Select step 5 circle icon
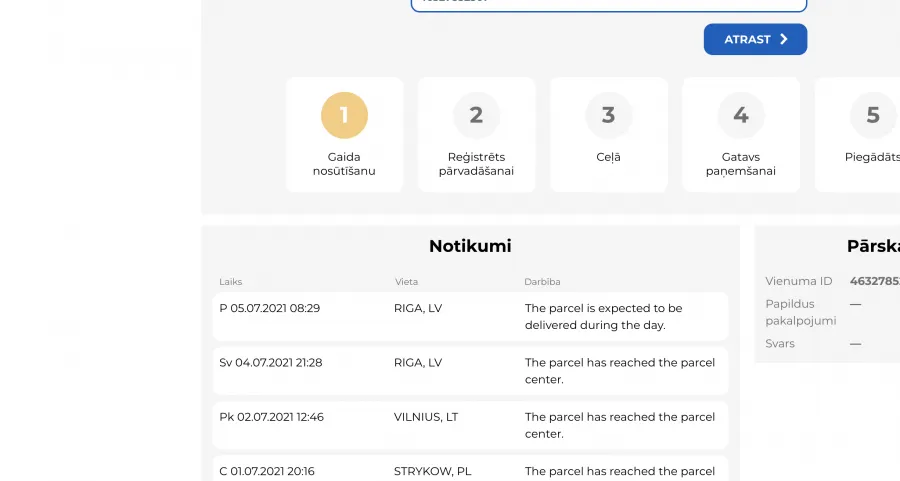This screenshot has width=900, height=481. point(873,115)
